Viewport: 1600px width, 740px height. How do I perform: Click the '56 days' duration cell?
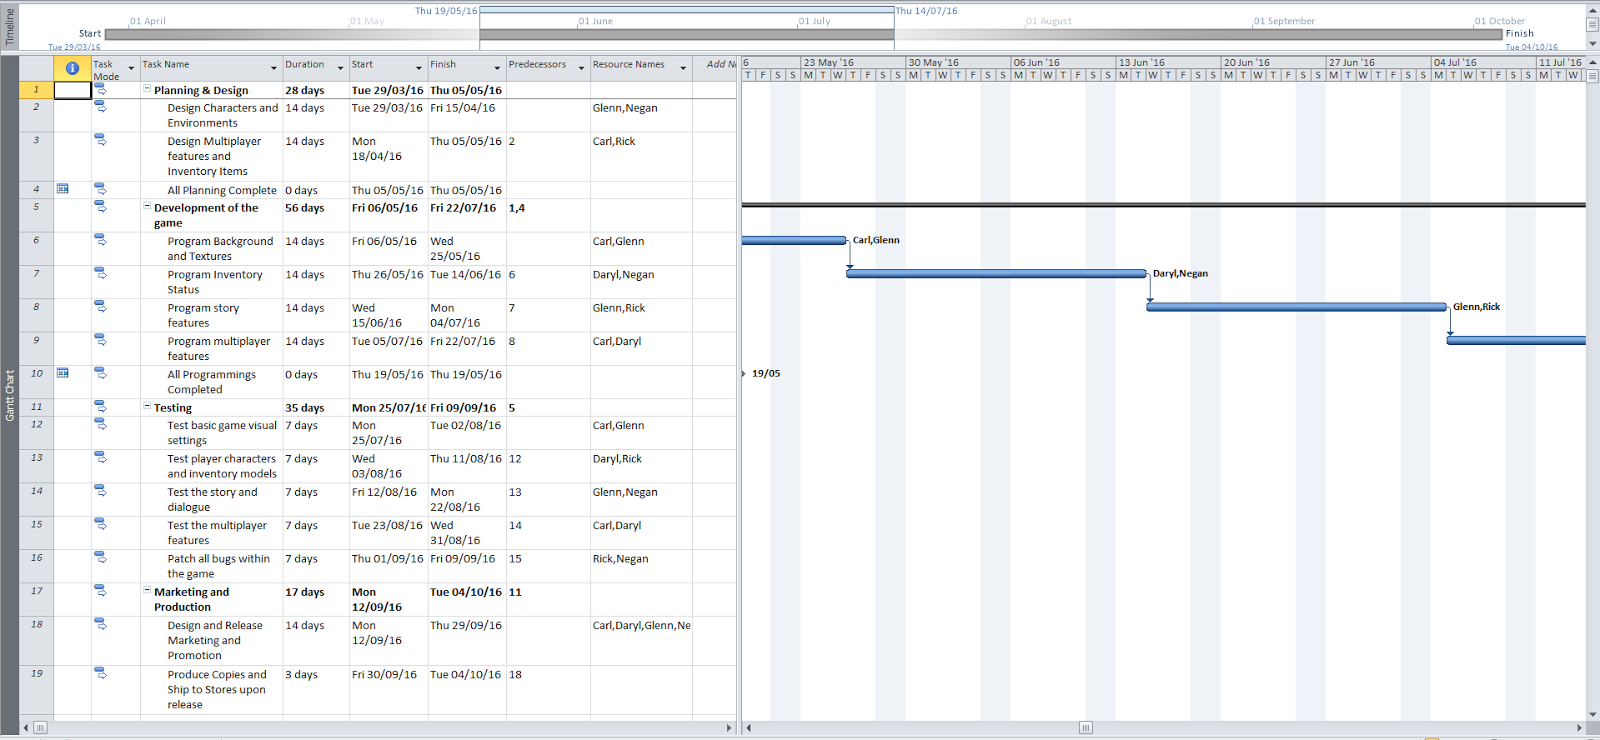click(316, 215)
